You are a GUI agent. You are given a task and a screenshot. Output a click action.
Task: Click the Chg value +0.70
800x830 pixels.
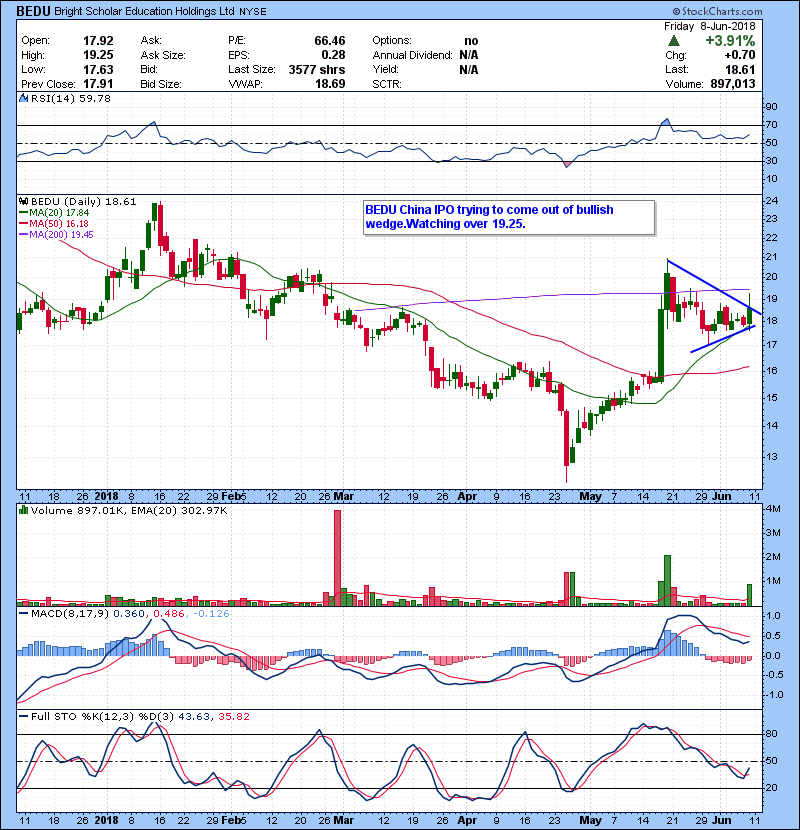coord(740,55)
